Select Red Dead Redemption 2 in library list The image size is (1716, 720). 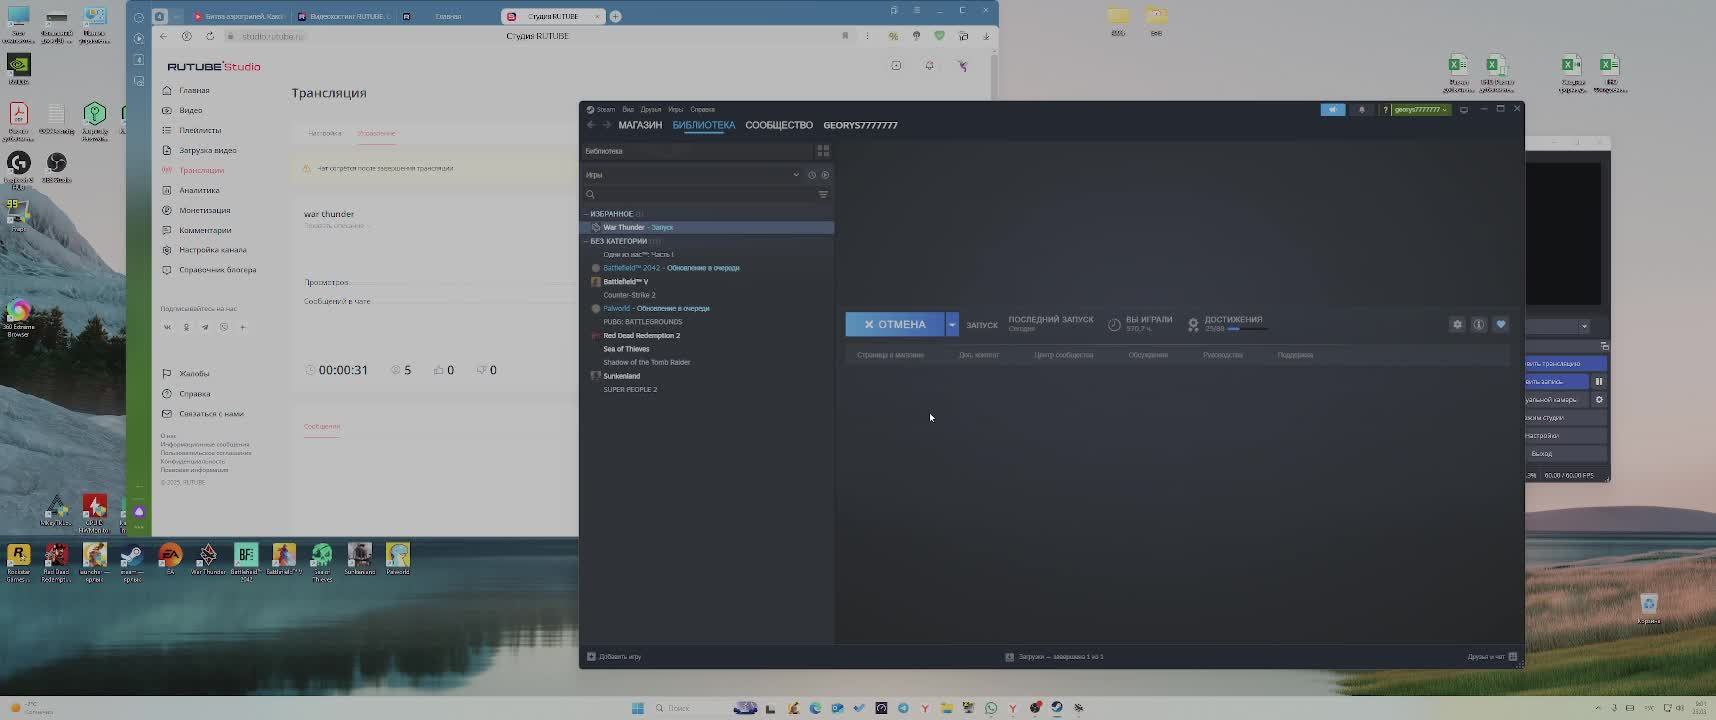[x=707, y=336]
